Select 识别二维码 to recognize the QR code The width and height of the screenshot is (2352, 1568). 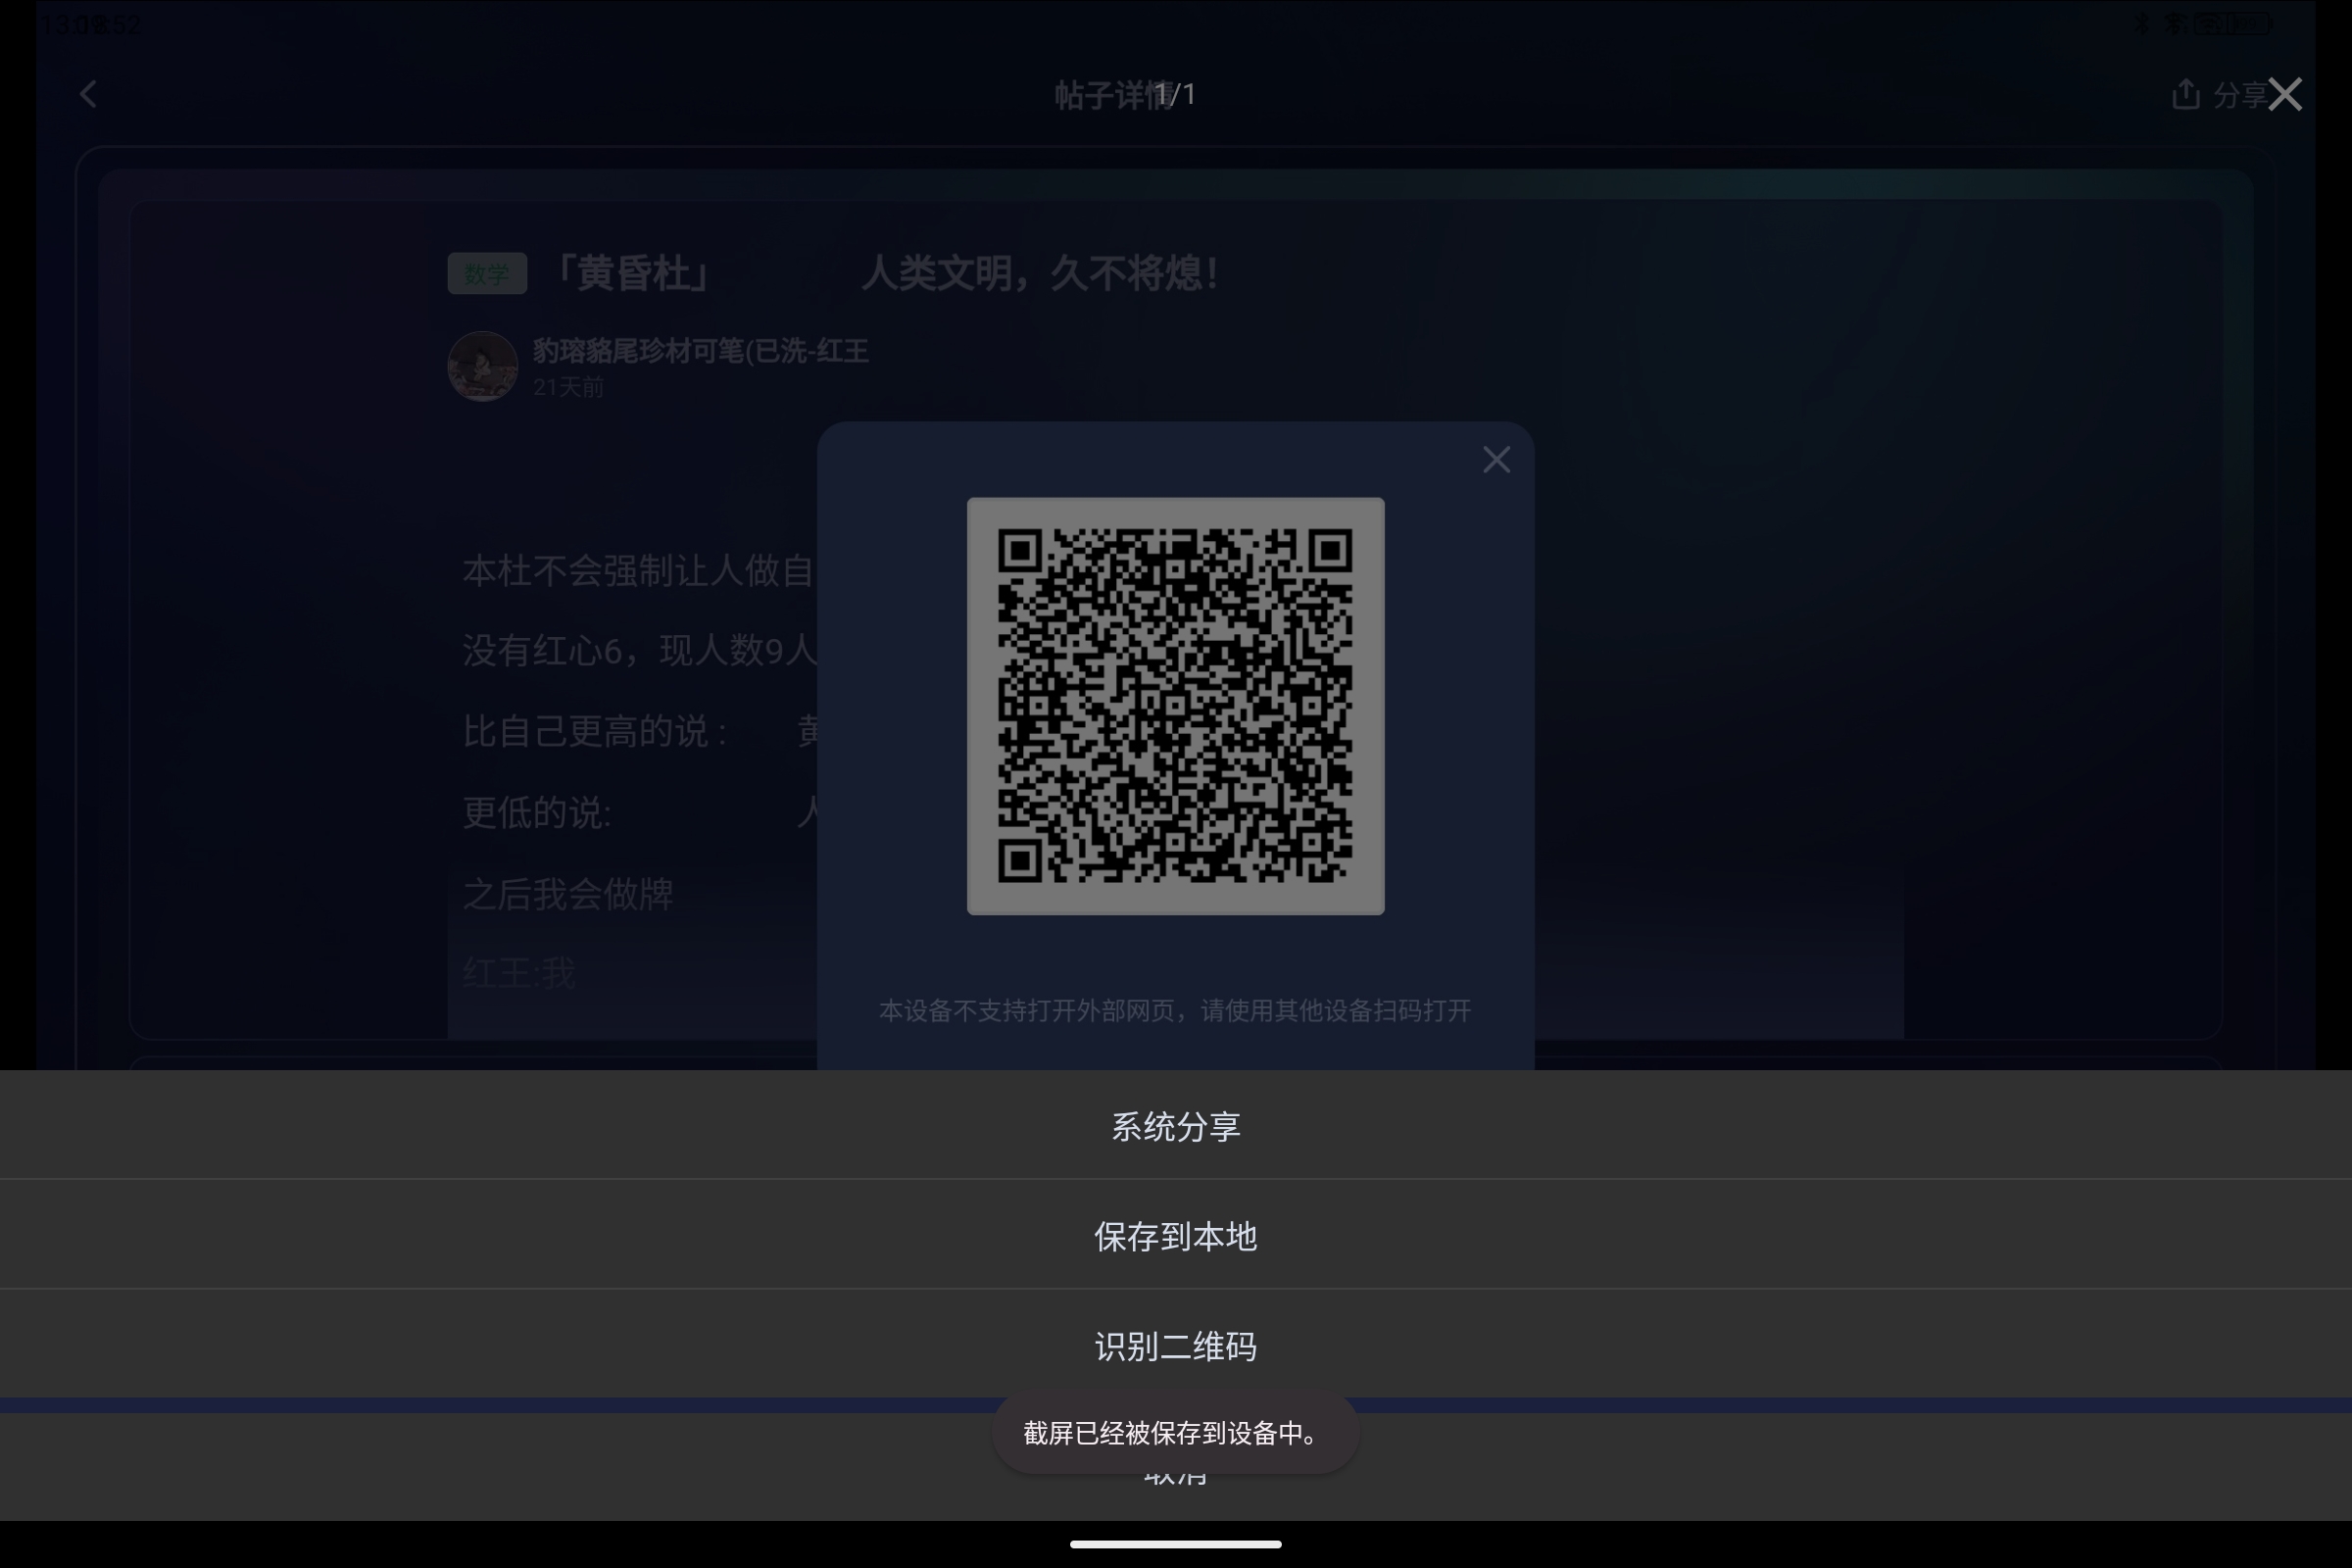[x=1175, y=1345]
